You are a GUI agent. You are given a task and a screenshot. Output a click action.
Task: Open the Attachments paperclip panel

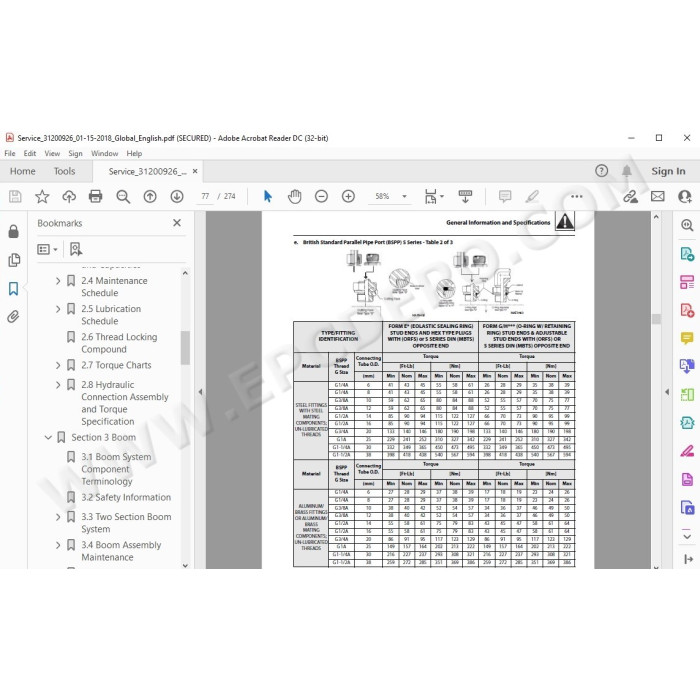coord(13,317)
